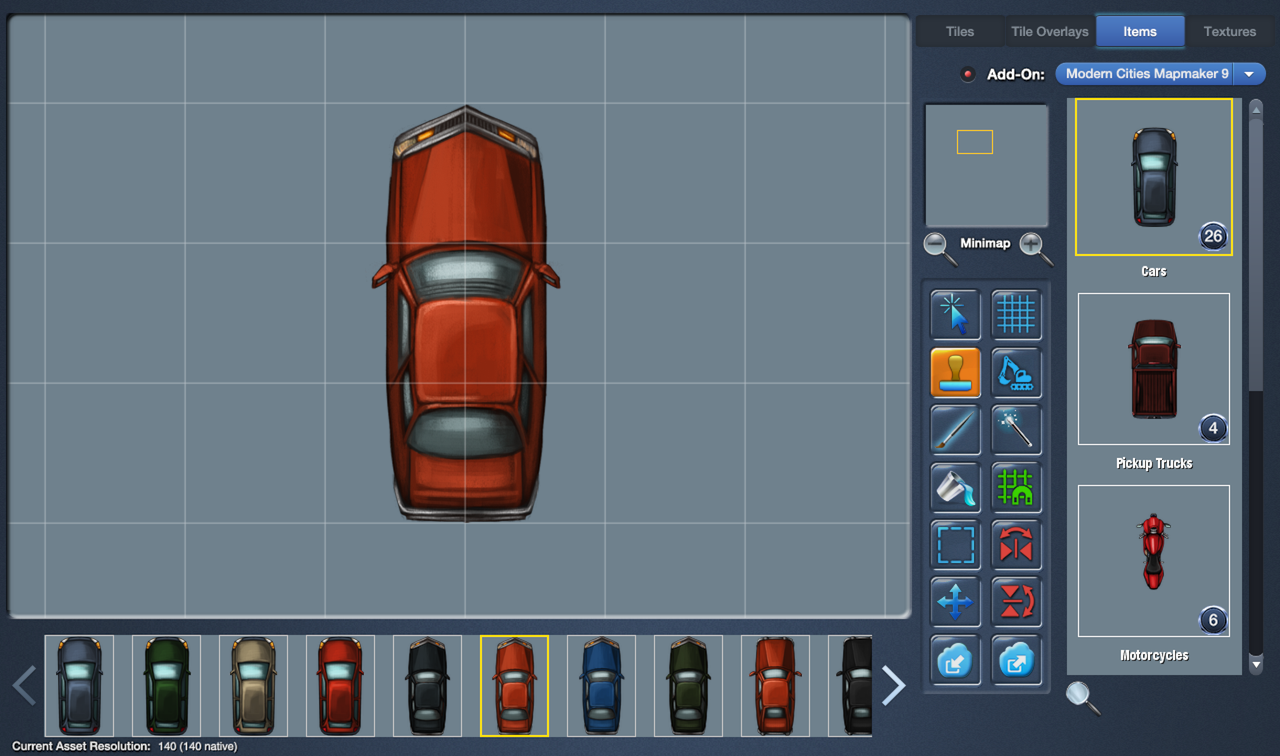Pick the dark green sedan in asset strip

688,686
